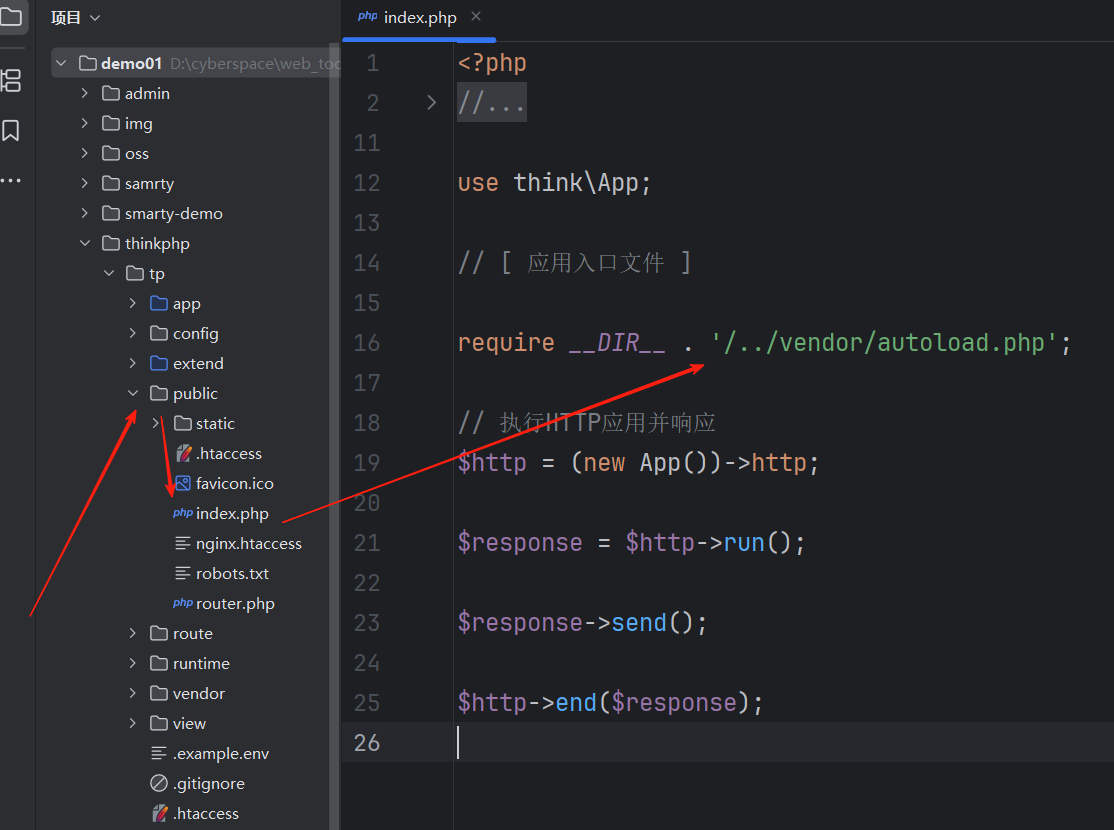
Task: Click the robots.txt text file icon
Action: click(183, 573)
